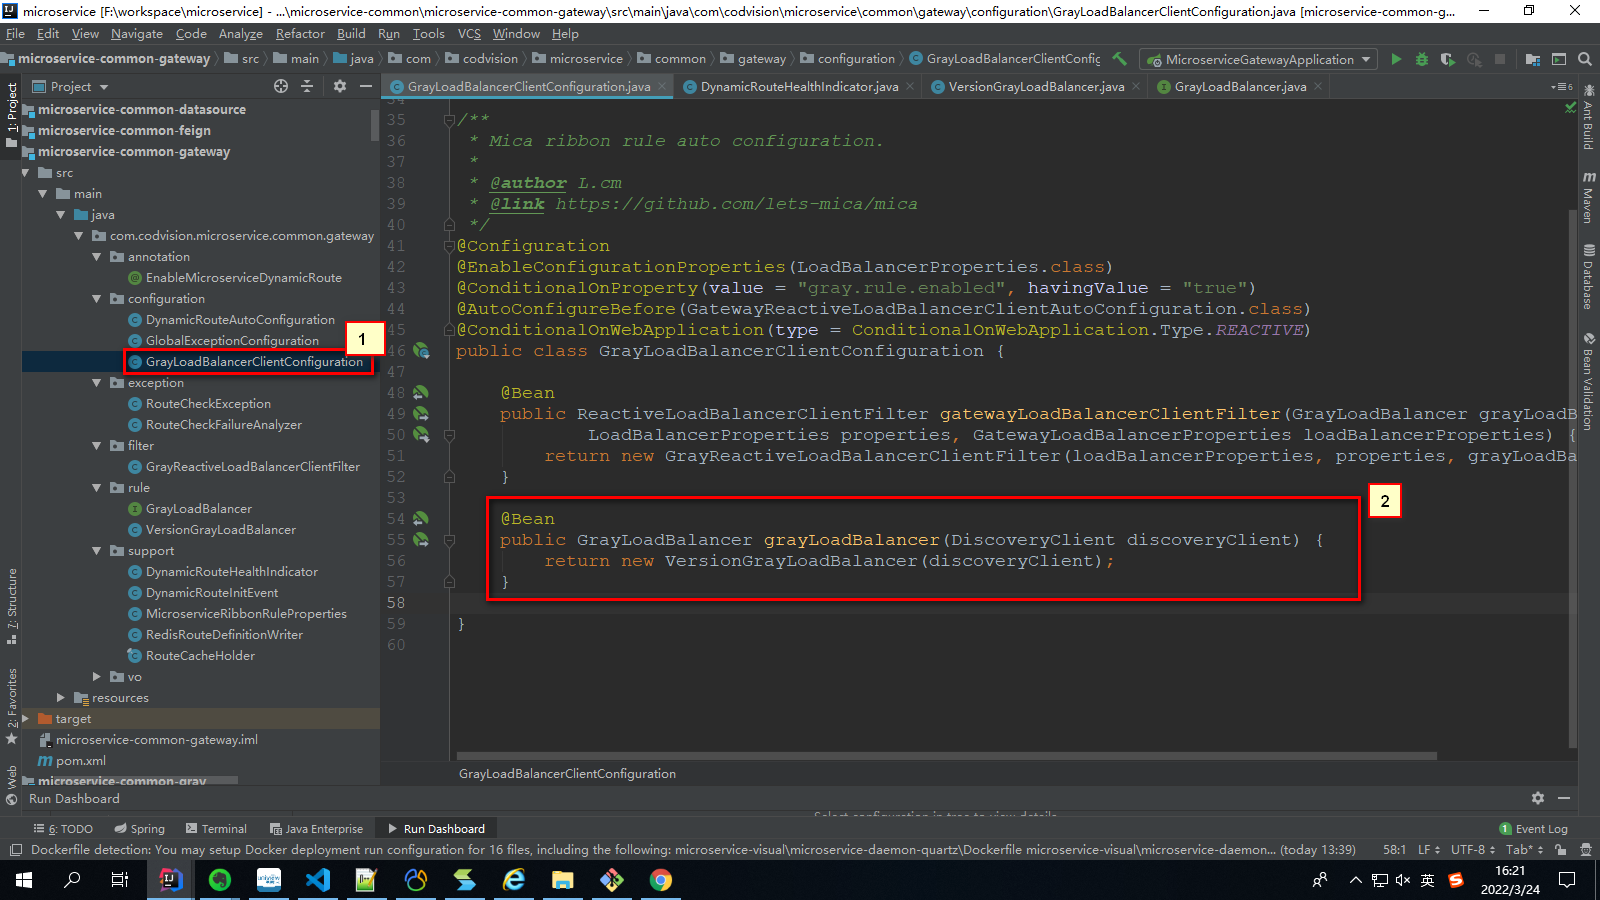Image resolution: width=1600 pixels, height=900 pixels.
Task: Switch to DynamicRouteHealthIndicator.java tab
Action: click(799, 87)
